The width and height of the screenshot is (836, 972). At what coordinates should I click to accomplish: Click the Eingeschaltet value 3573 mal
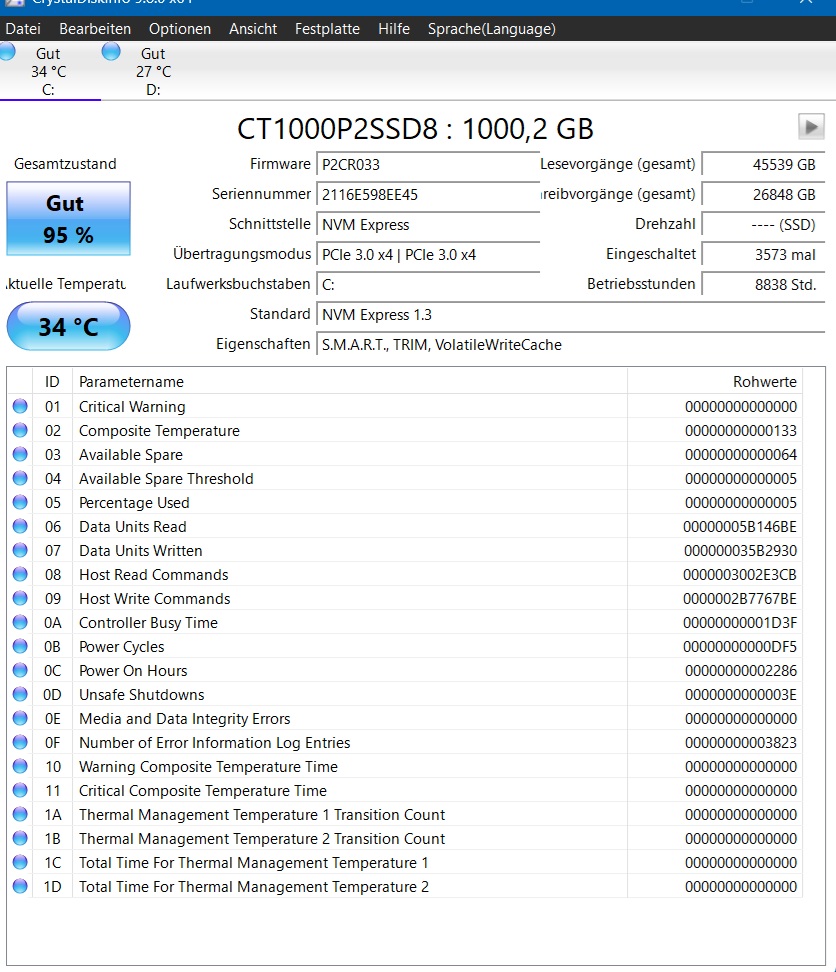[x=763, y=255]
